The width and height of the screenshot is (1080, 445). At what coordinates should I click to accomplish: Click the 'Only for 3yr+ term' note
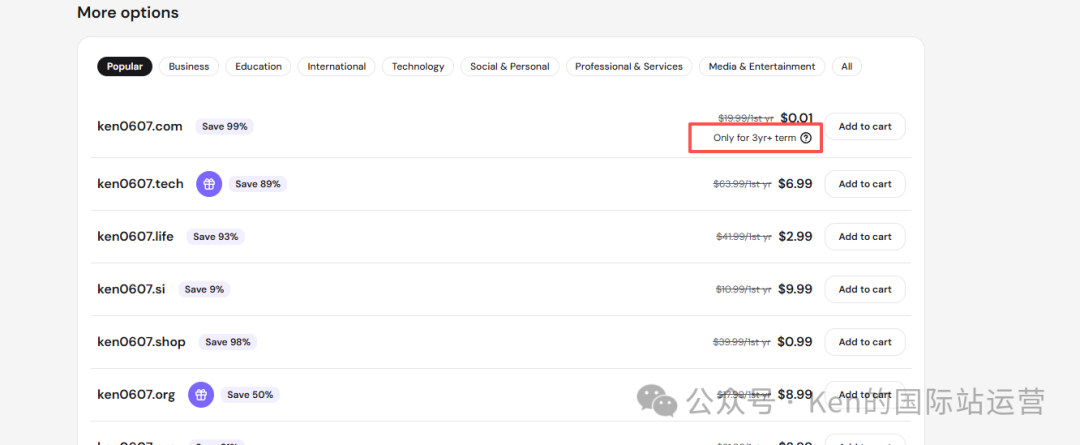755,138
